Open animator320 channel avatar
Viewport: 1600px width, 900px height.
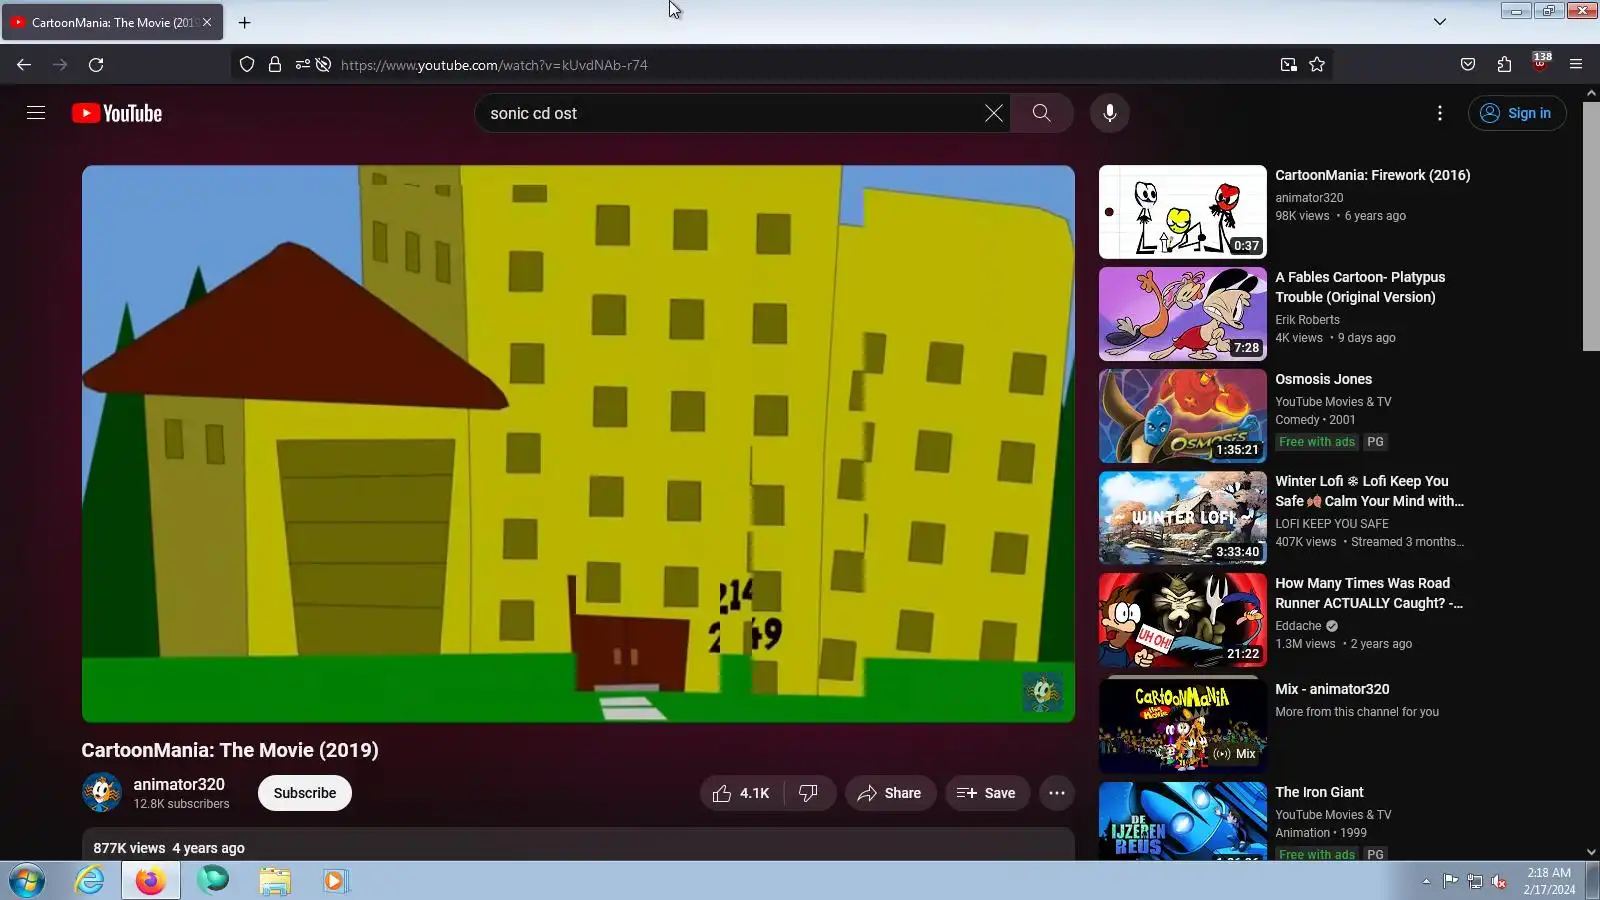[x=101, y=793]
